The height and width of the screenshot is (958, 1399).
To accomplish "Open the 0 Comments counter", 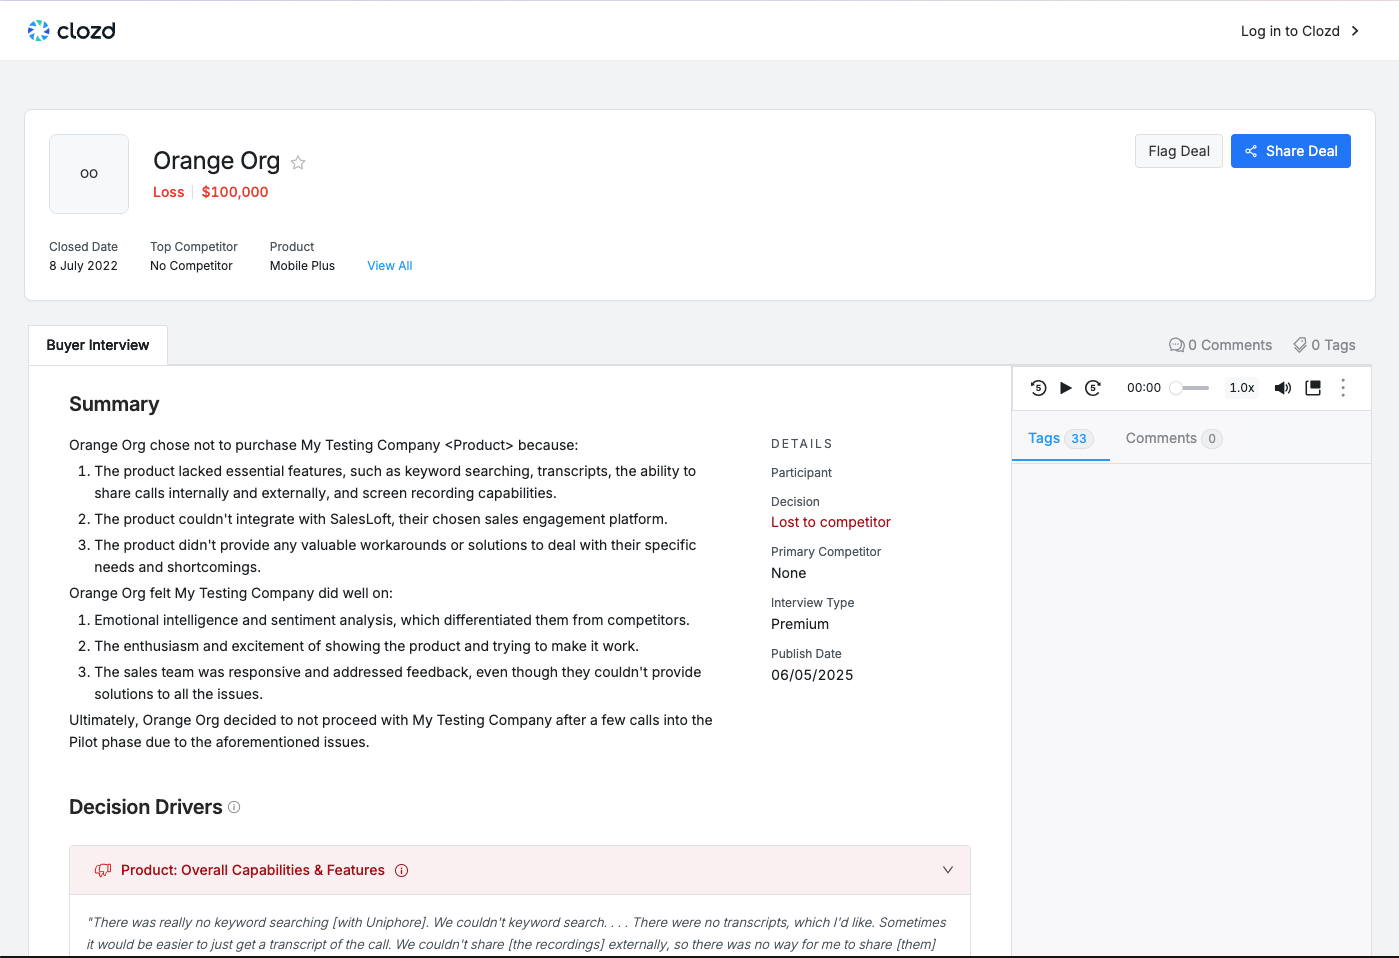I will (1221, 345).
